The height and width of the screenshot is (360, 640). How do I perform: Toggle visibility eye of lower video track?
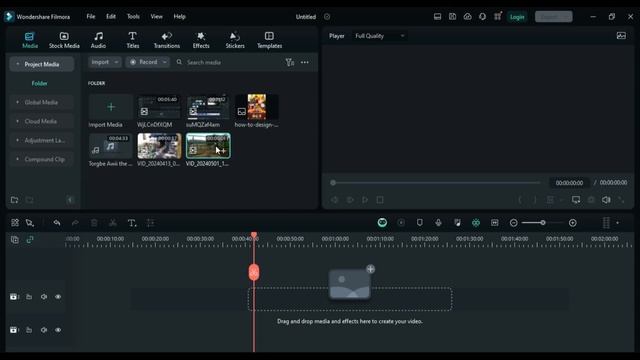click(58, 330)
